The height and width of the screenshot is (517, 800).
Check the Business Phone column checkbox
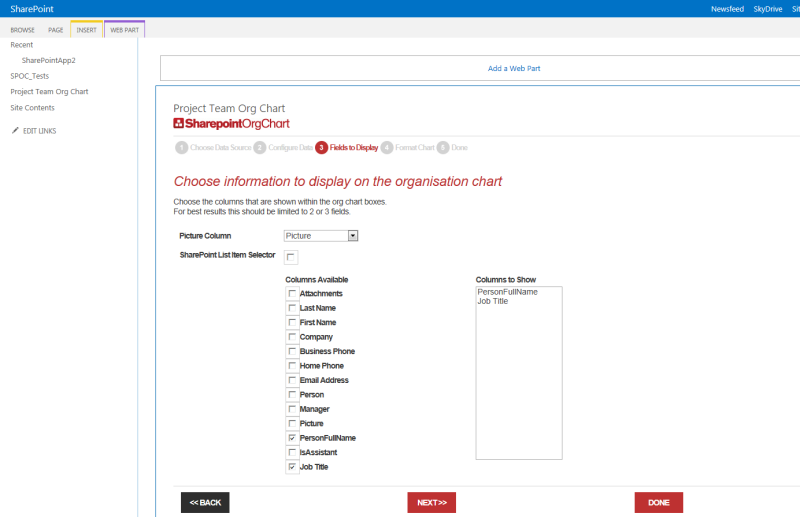click(x=292, y=351)
